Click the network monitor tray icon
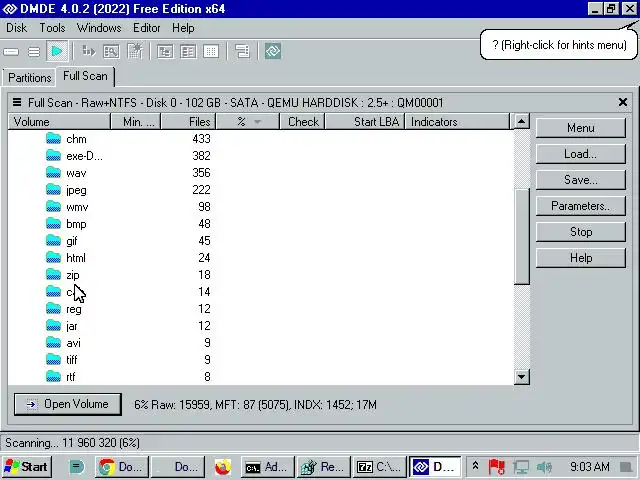The height and width of the screenshot is (480, 640). [521, 467]
